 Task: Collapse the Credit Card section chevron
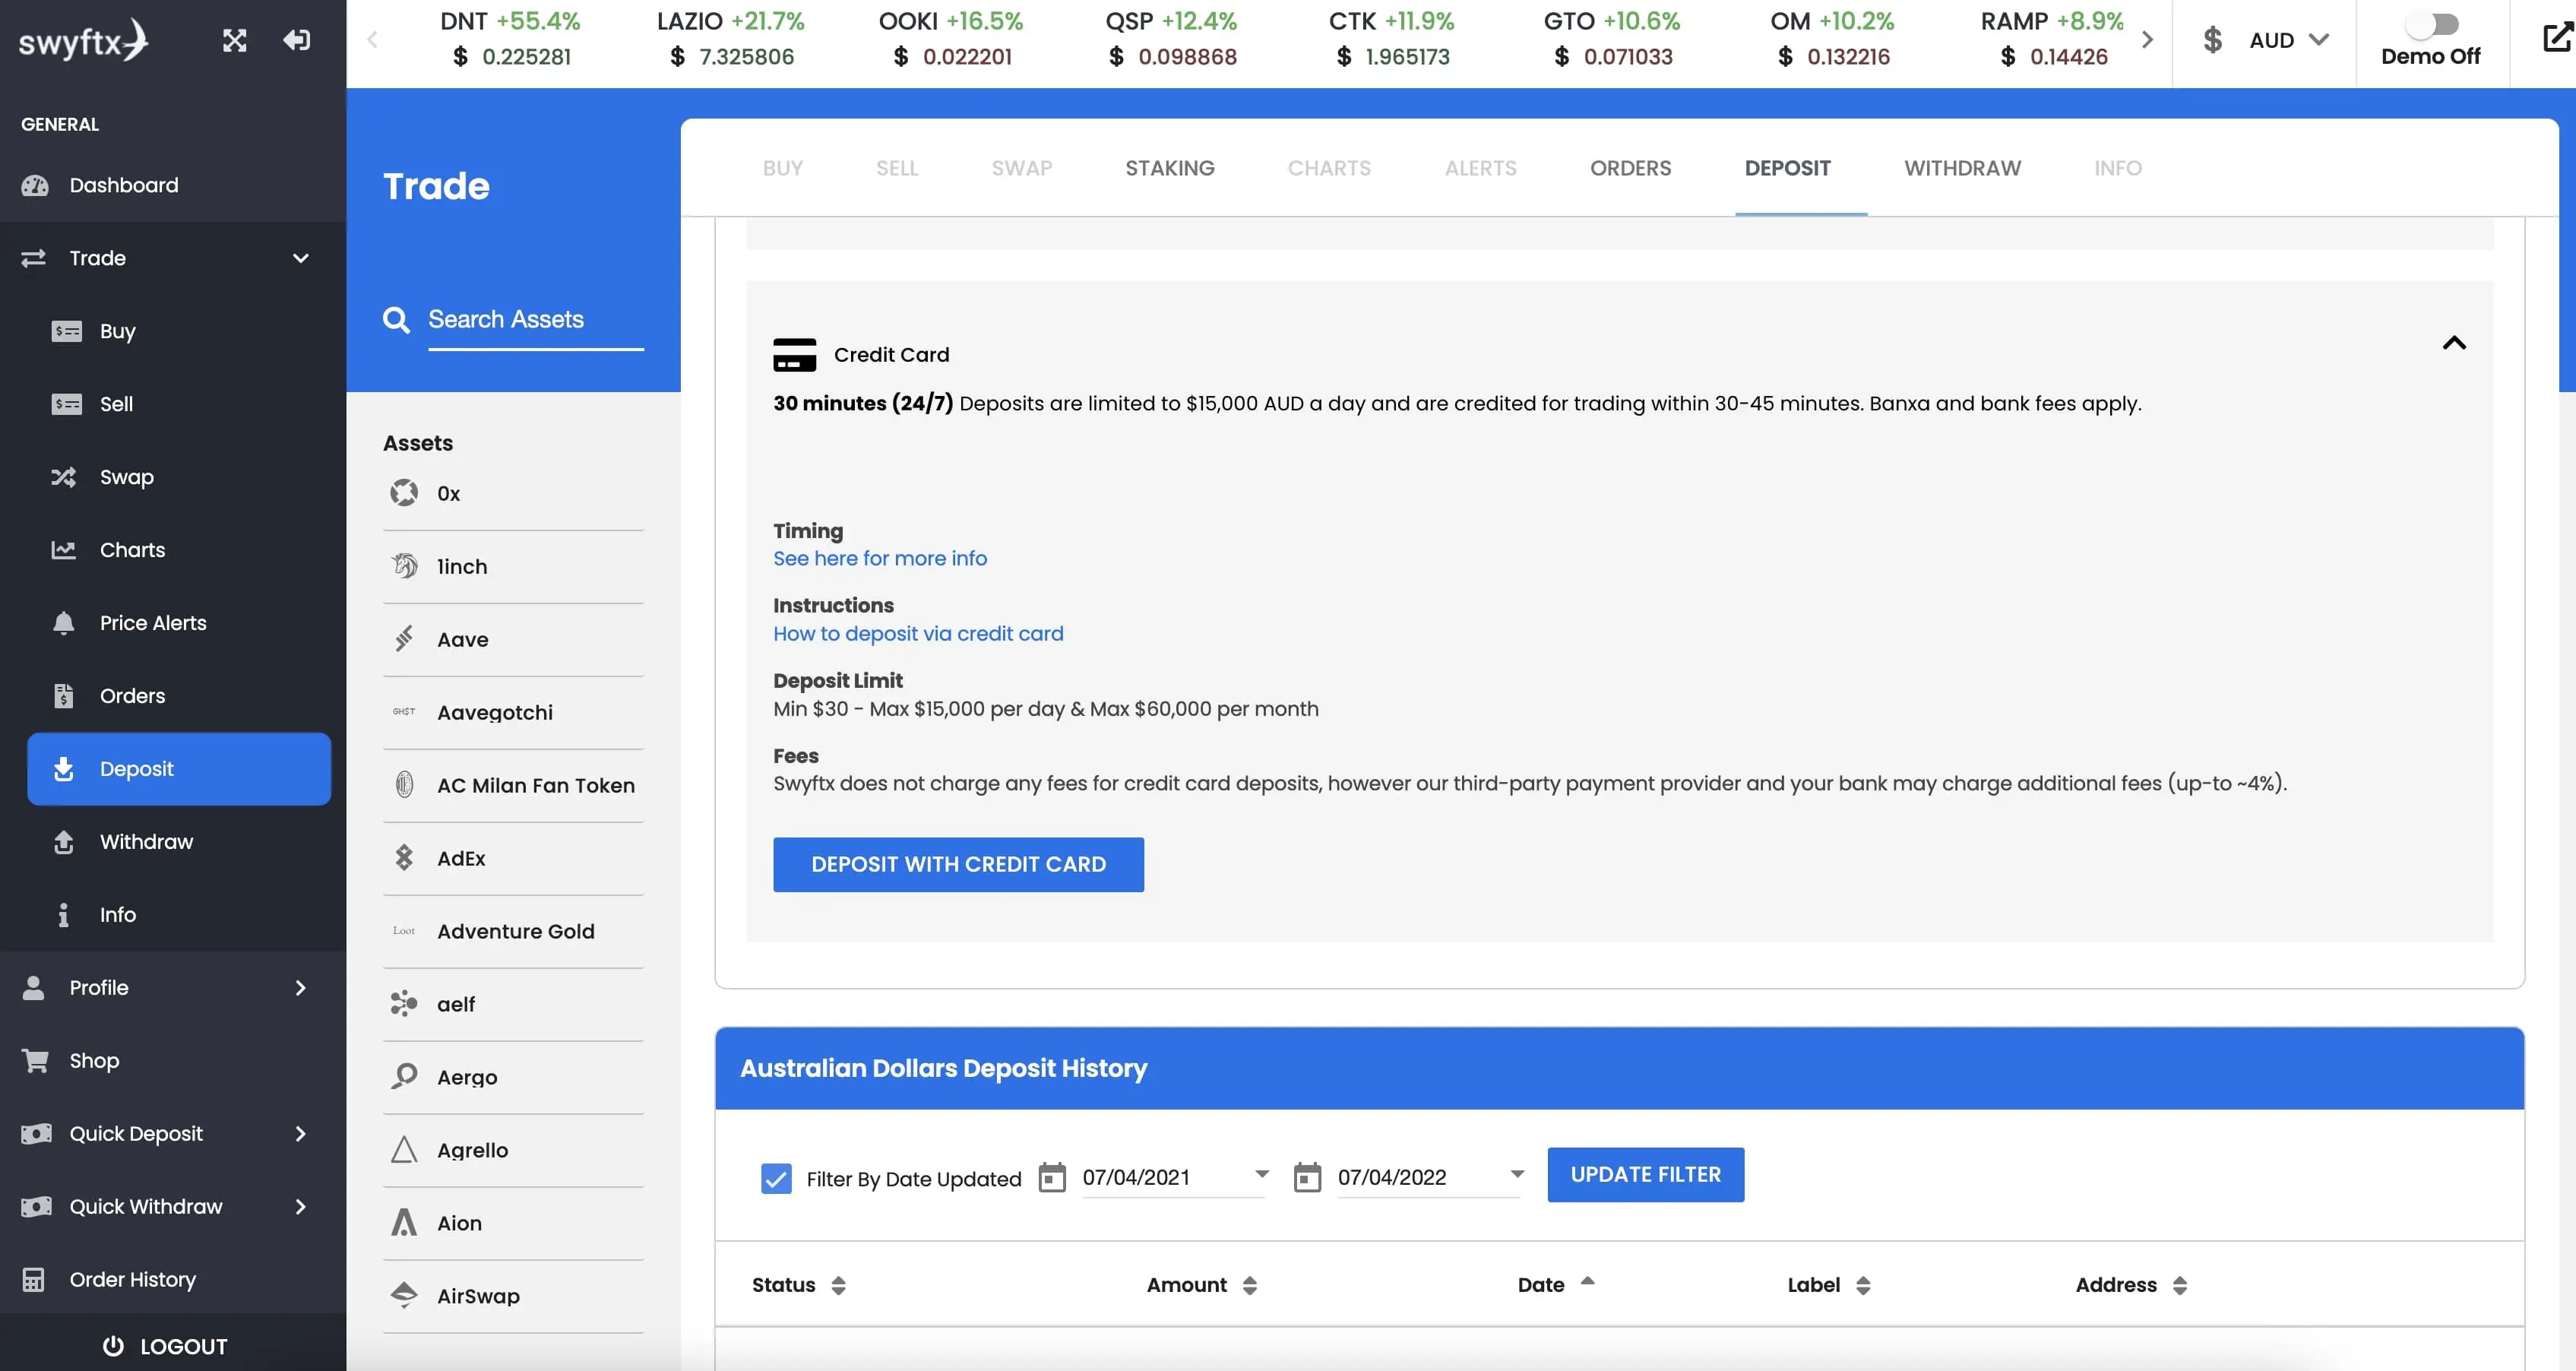coord(2453,343)
